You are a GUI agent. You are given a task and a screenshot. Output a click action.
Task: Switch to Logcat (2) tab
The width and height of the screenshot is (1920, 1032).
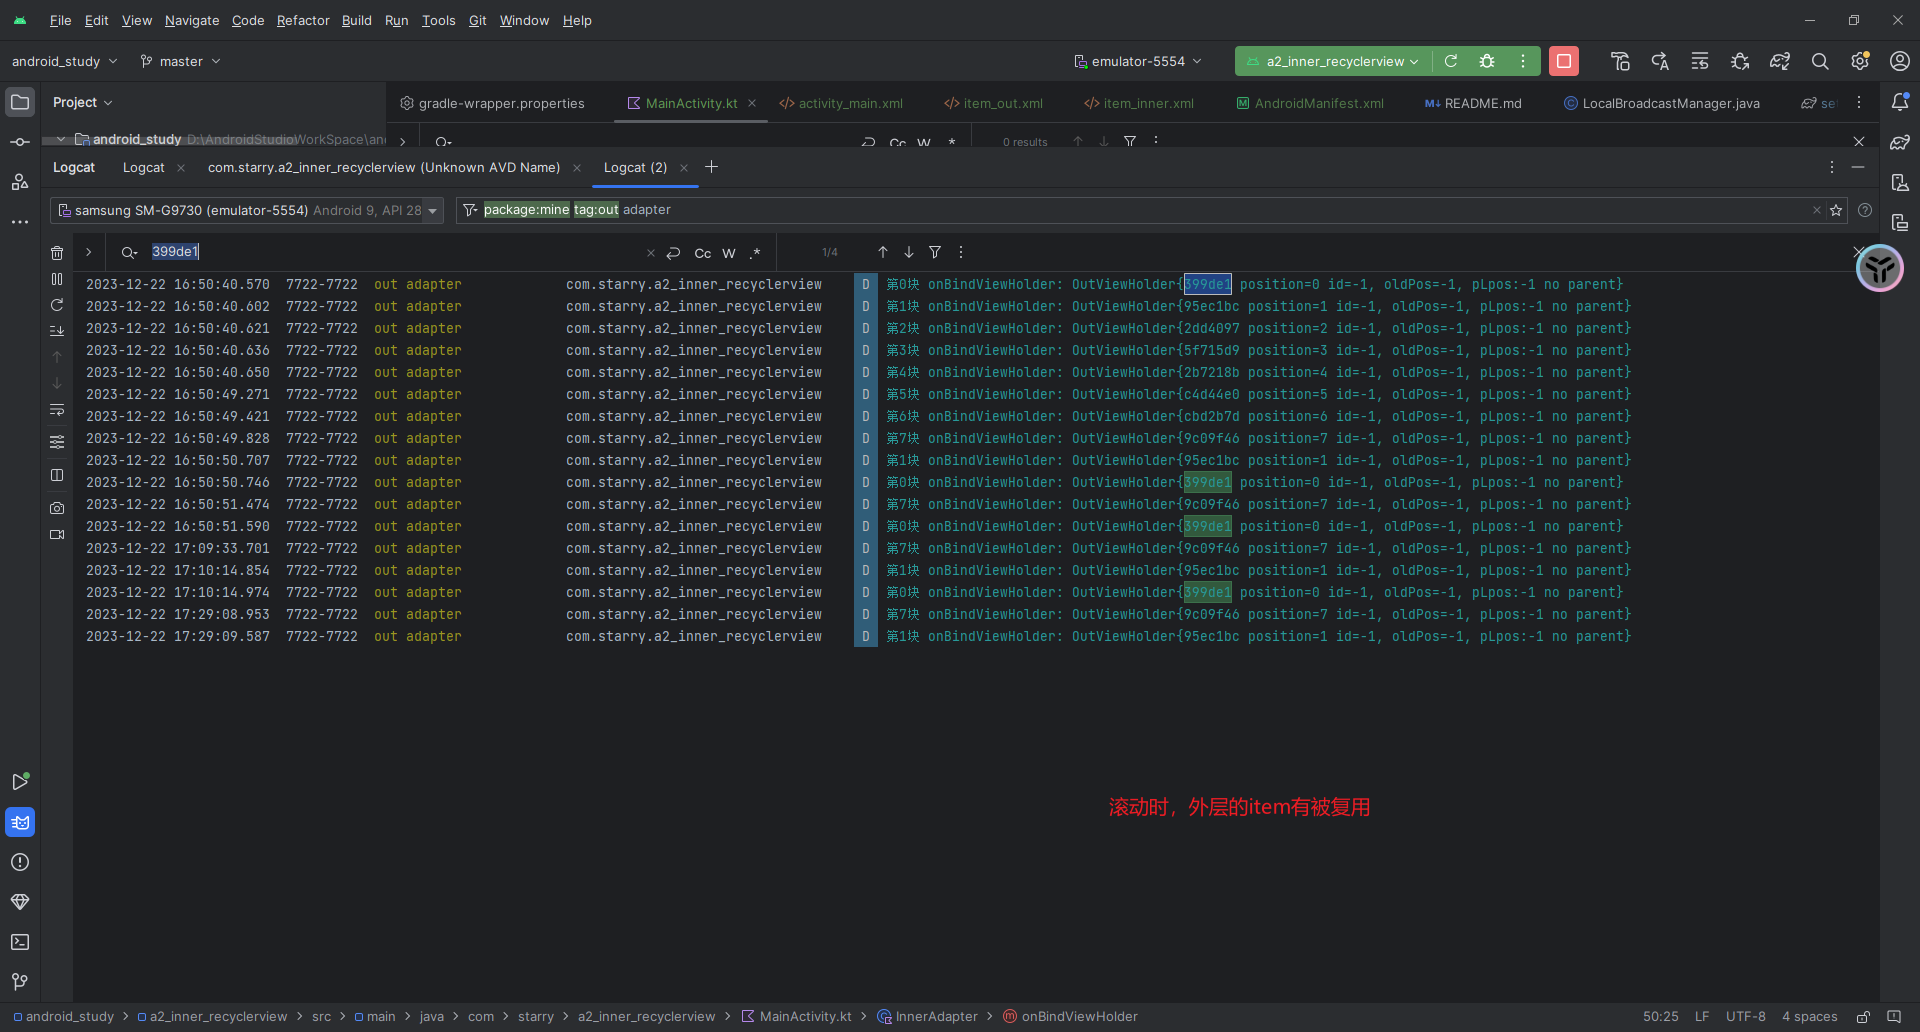(x=635, y=167)
